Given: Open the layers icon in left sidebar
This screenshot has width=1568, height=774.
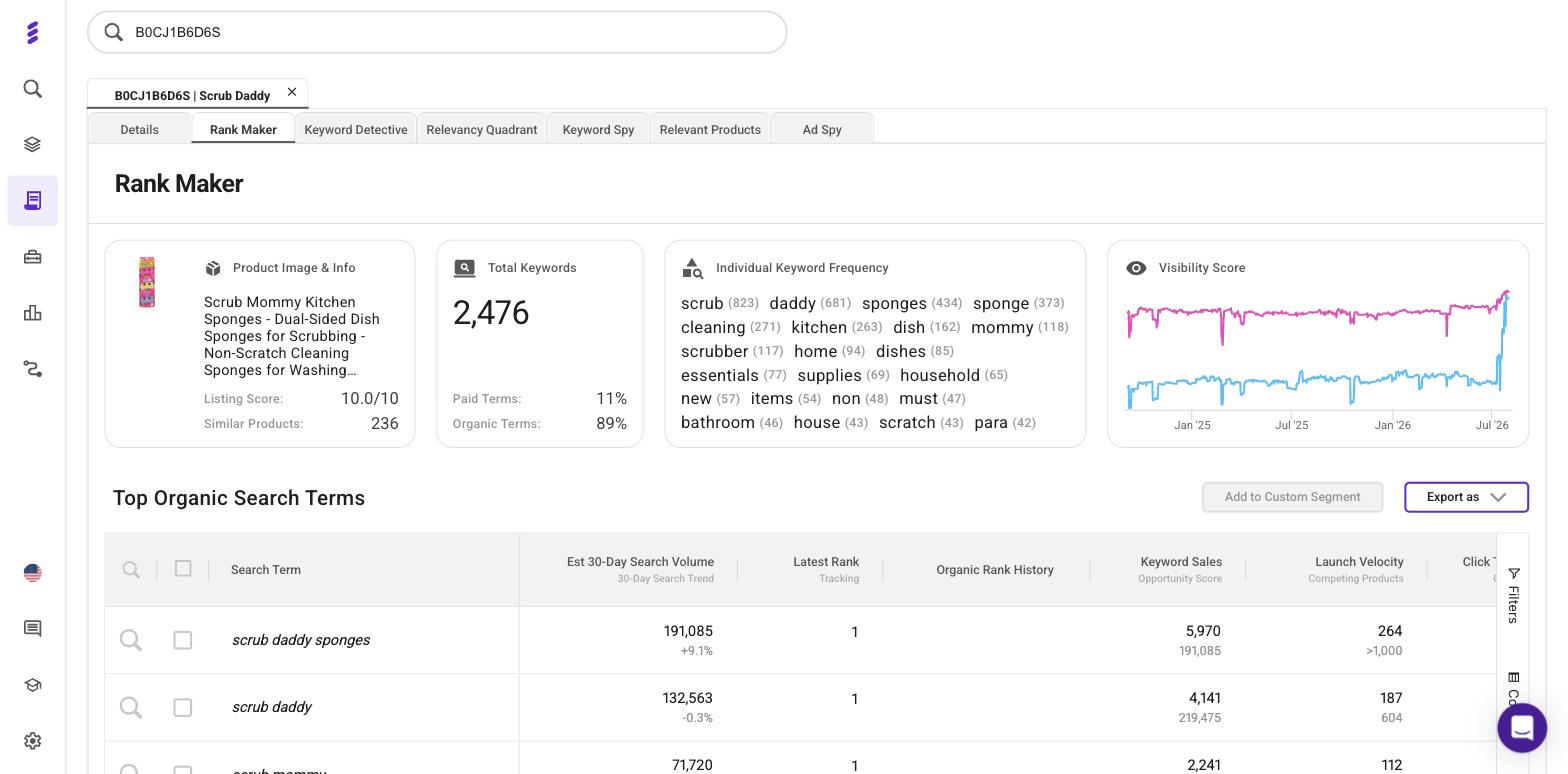Looking at the screenshot, I should tap(32, 145).
